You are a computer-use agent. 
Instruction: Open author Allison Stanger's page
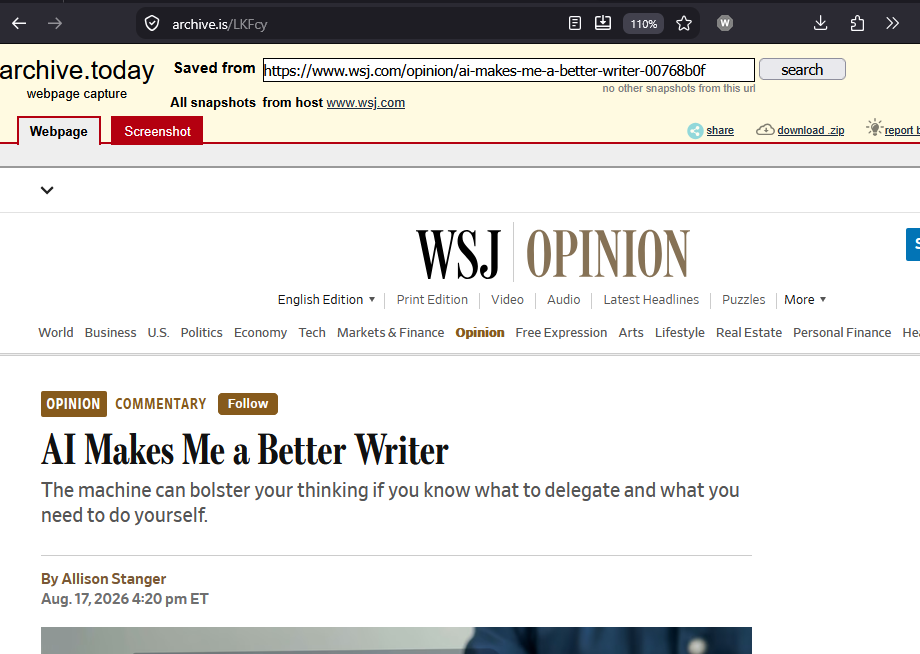point(114,579)
